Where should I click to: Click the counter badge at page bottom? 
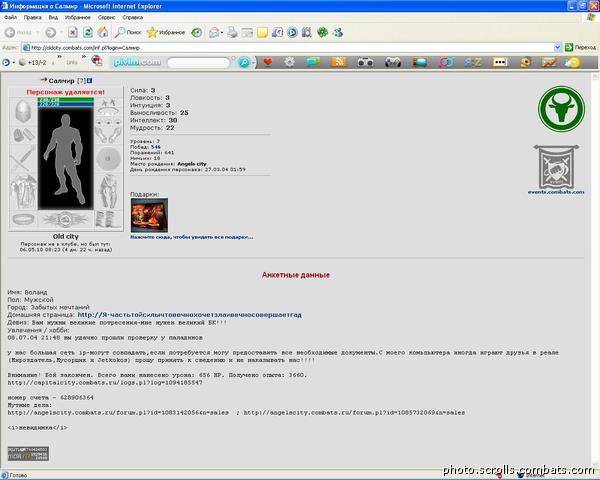tap(28, 453)
